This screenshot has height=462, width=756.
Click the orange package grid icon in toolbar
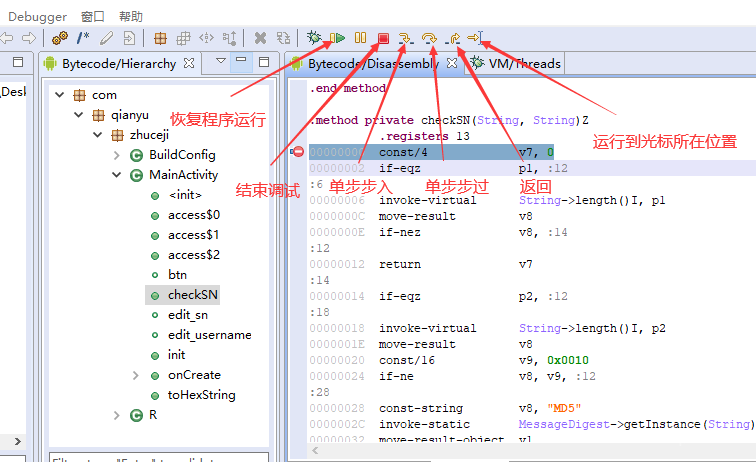pyautogui.click(x=160, y=38)
